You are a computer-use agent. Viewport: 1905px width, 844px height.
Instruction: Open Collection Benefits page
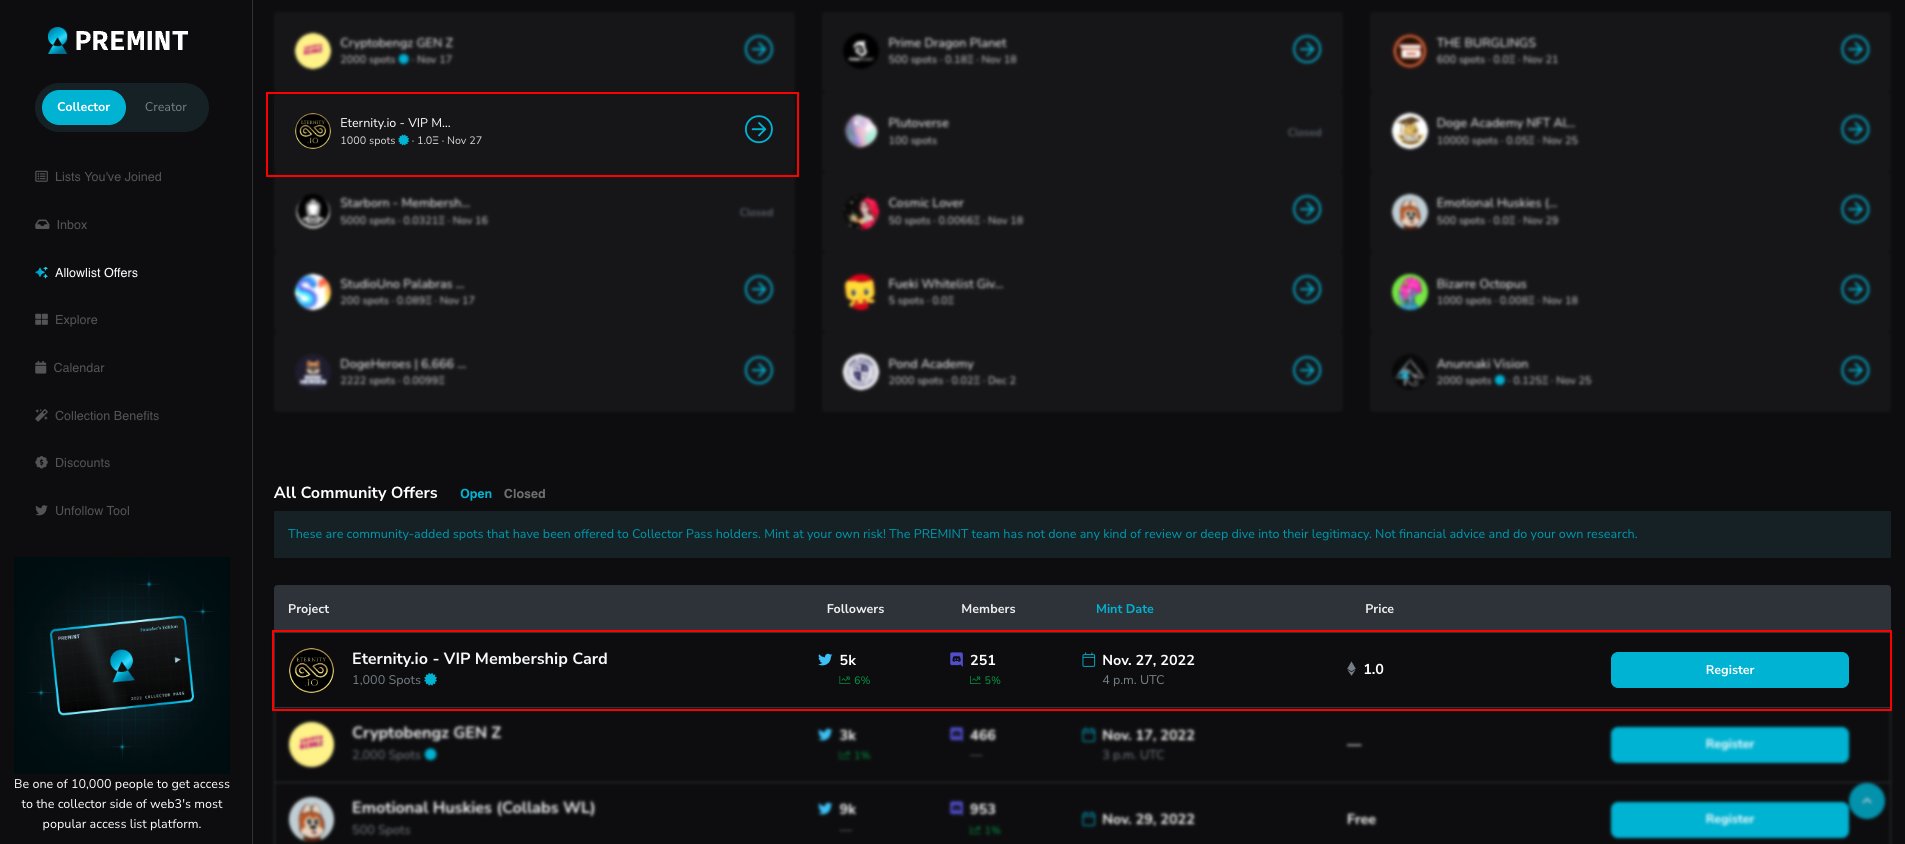(97, 416)
